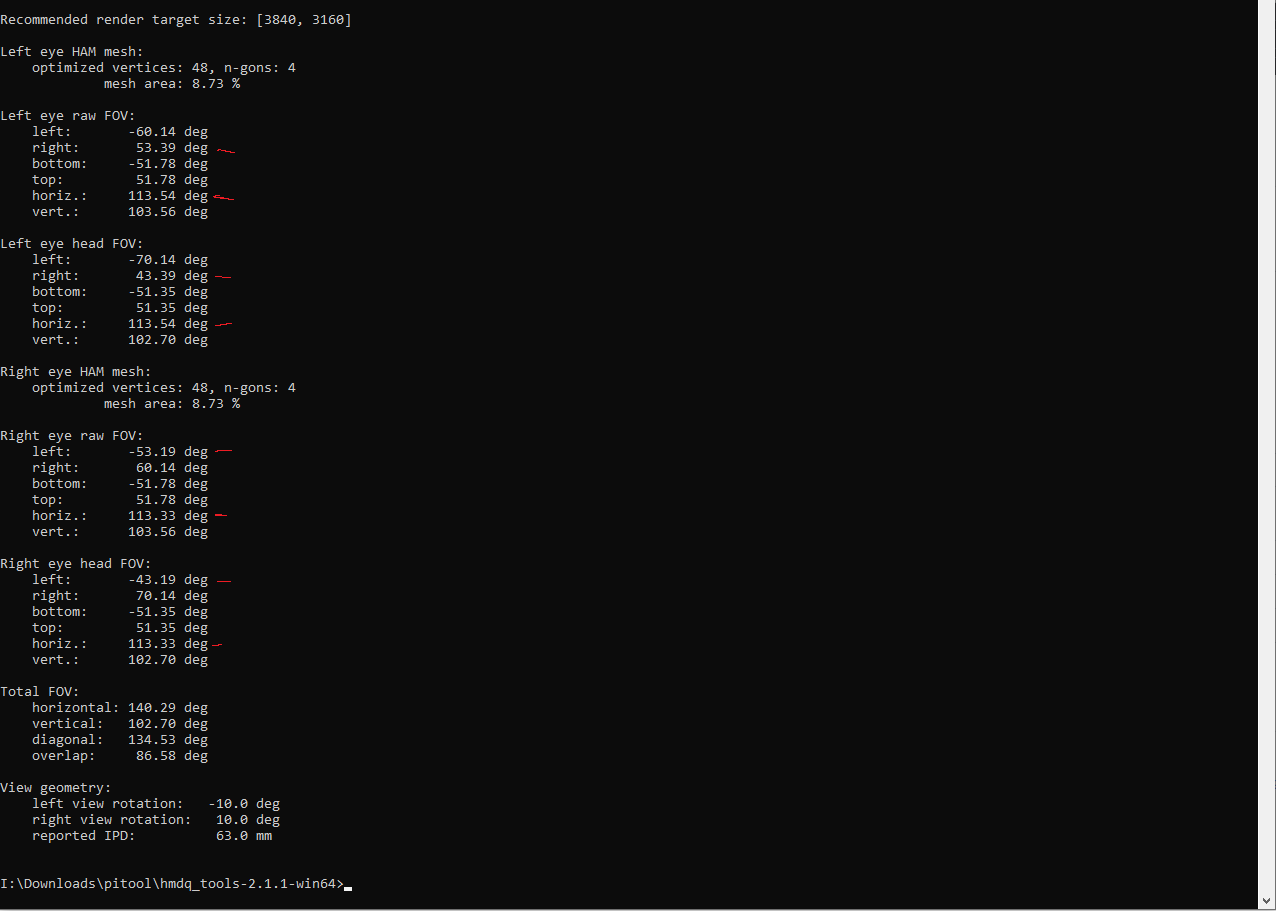Image resolution: width=1276 pixels, height=911 pixels.
Task: Click the 'Right eye raw FOV' heading
Action: (x=72, y=436)
